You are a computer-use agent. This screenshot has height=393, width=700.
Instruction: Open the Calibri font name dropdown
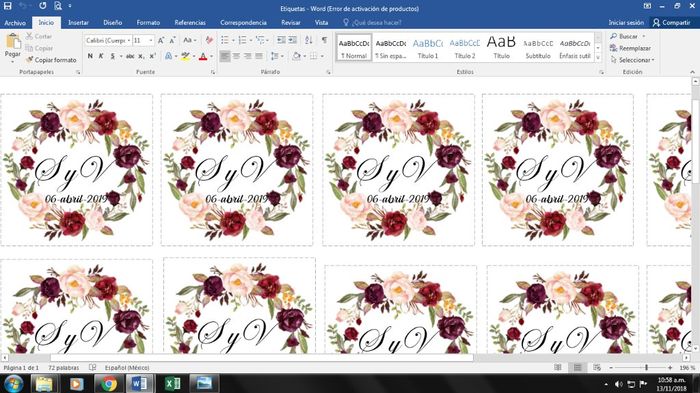[108, 40]
